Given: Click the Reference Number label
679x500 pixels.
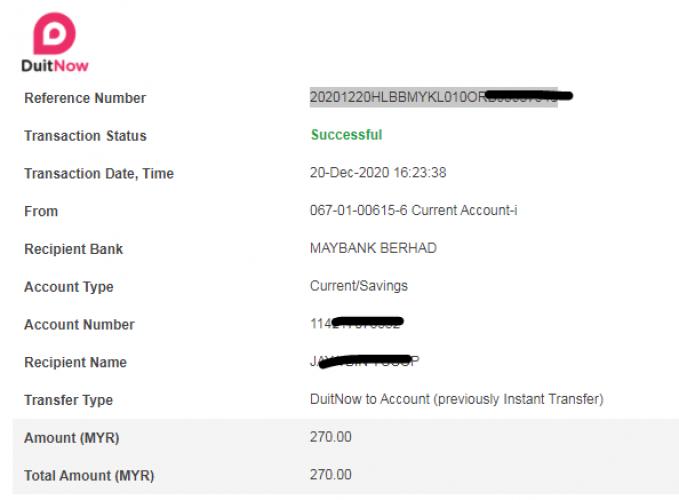Looking at the screenshot, I should tap(85, 98).
